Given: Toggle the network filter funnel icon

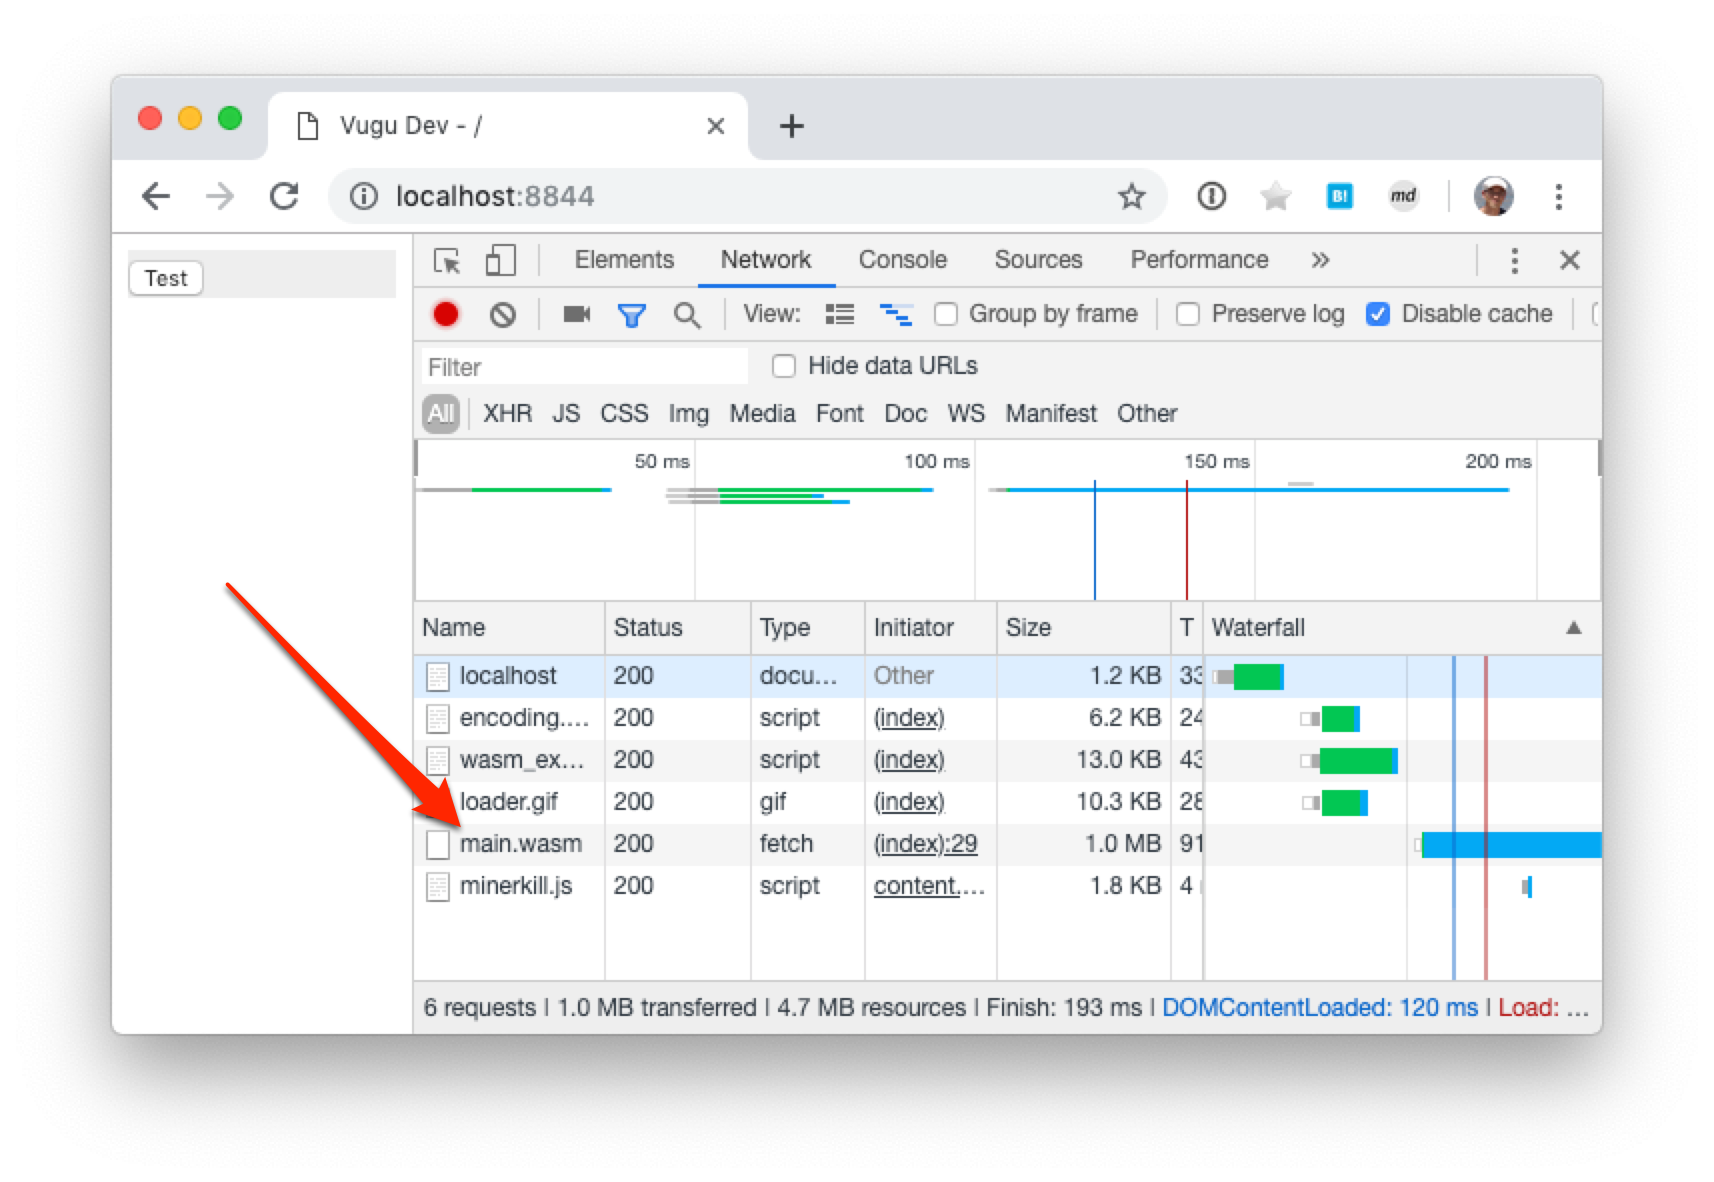Looking at the screenshot, I should 631,316.
